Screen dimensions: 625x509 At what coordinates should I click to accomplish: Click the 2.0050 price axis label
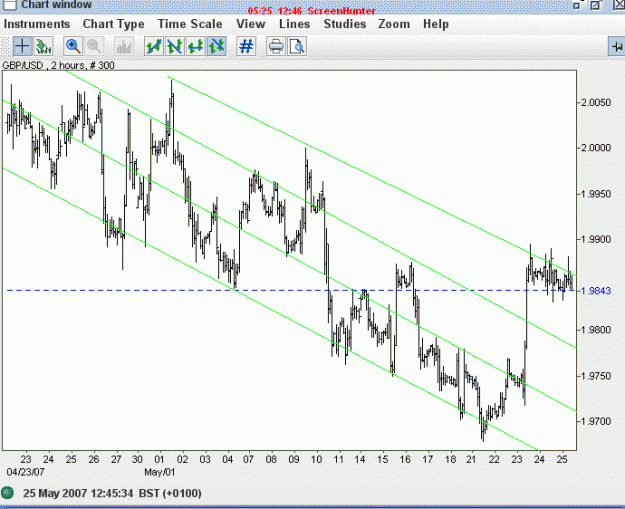pos(596,102)
